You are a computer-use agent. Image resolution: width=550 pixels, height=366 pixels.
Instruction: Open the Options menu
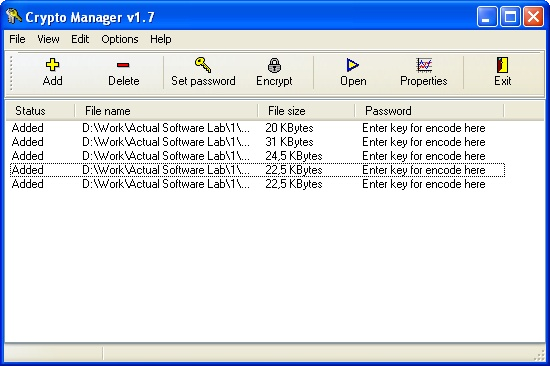(120, 39)
